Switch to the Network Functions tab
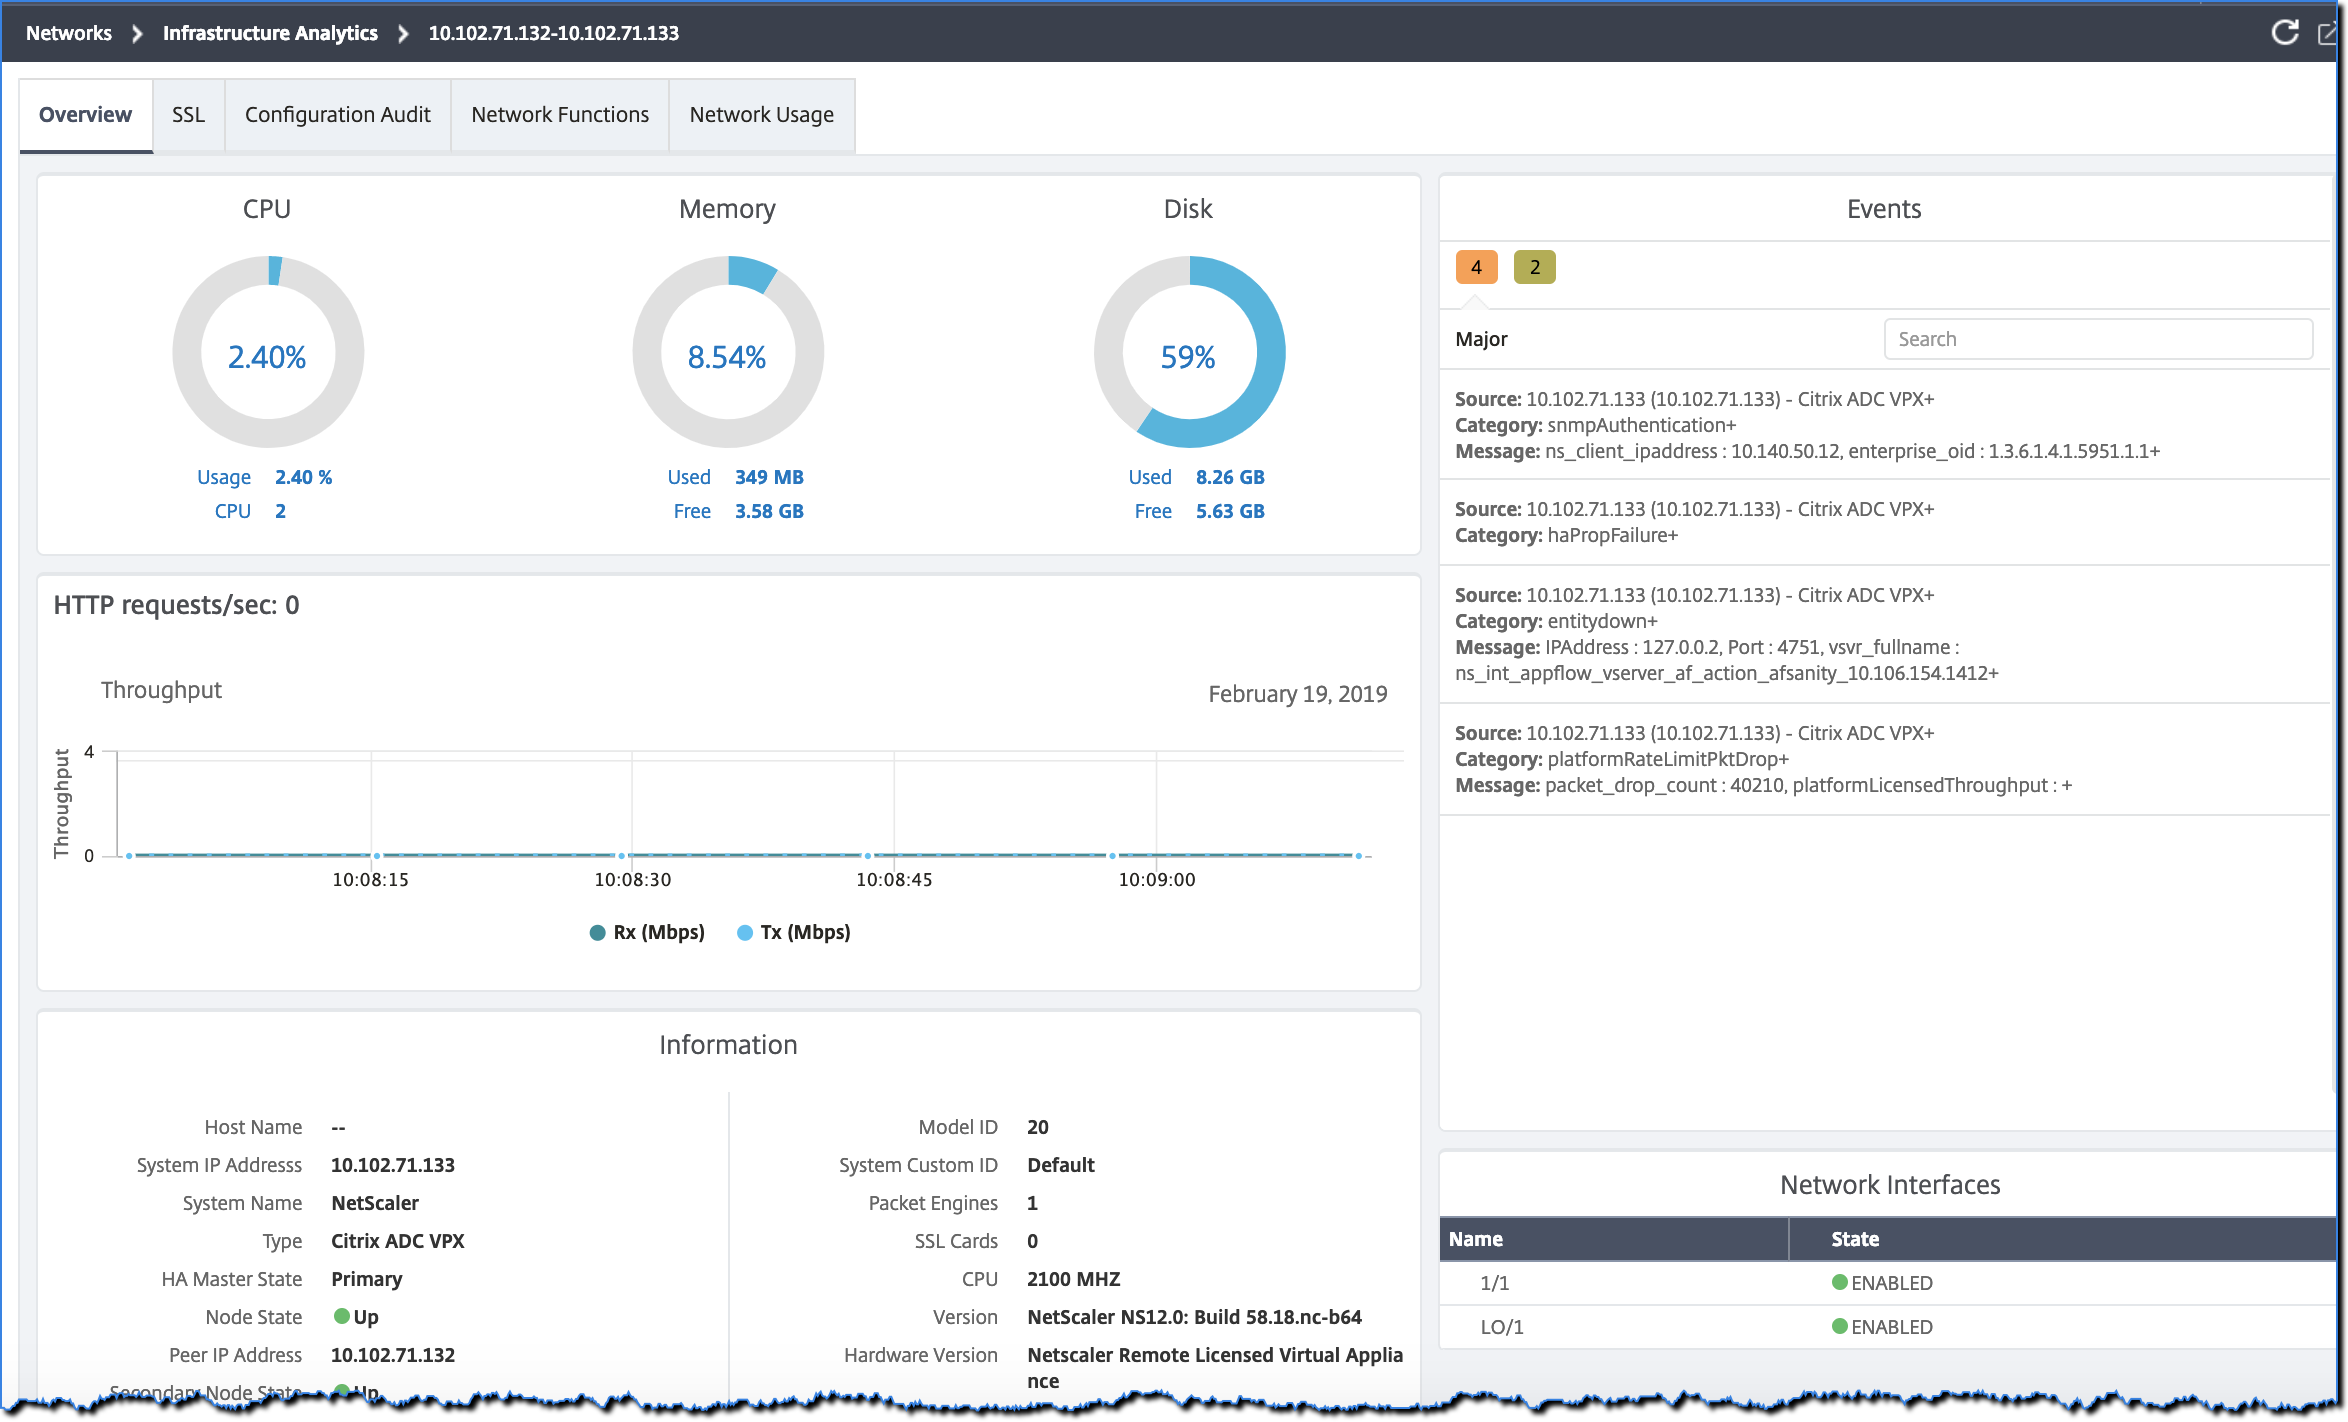 (560, 115)
